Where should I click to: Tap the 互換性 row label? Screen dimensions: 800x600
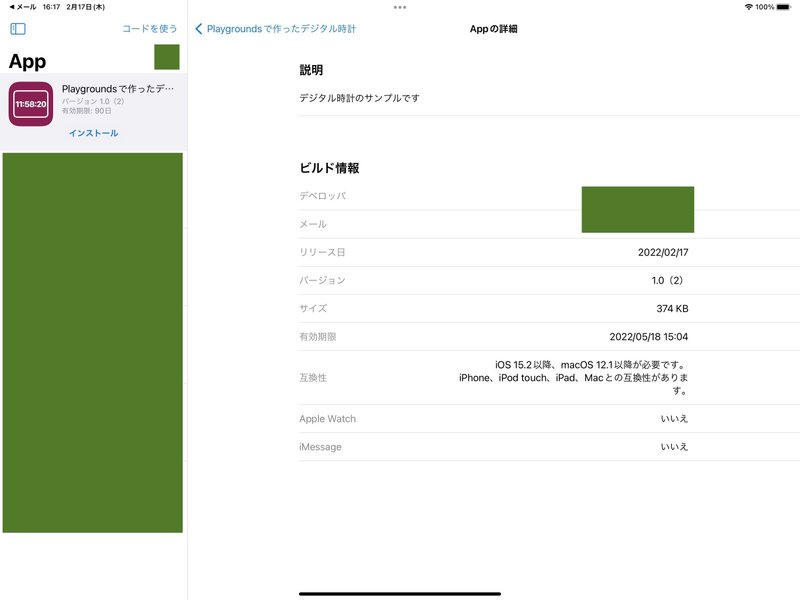(x=313, y=378)
